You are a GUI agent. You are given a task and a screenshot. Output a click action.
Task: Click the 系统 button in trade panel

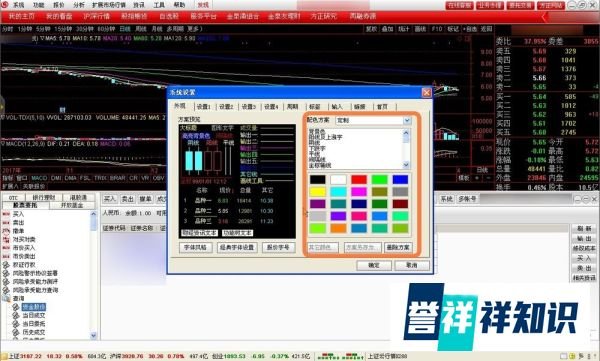pyautogui.click(x=446, y=199)
